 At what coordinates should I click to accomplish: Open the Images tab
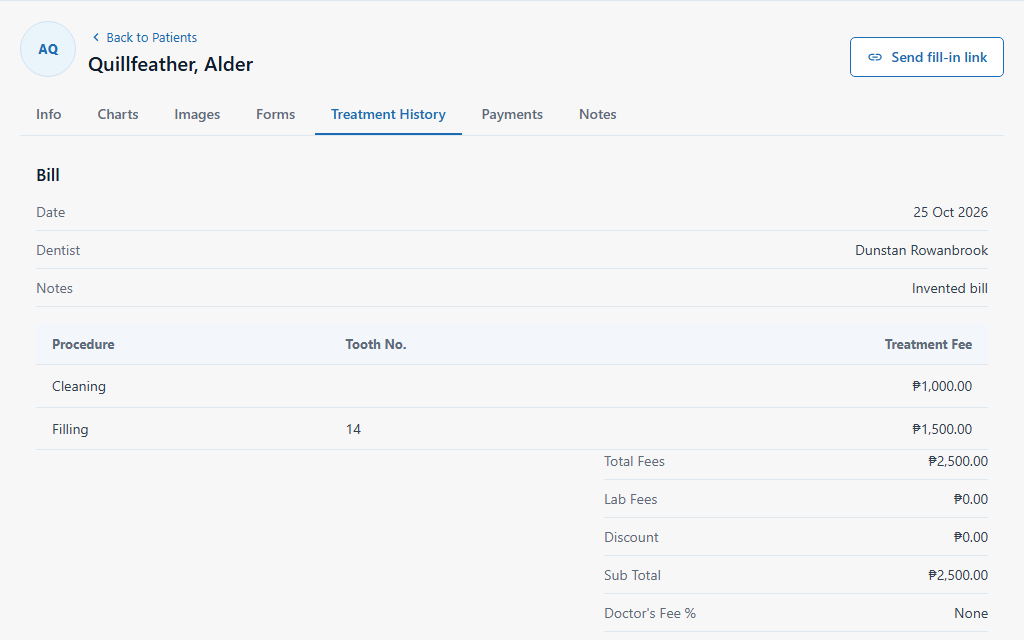(197, 114)
